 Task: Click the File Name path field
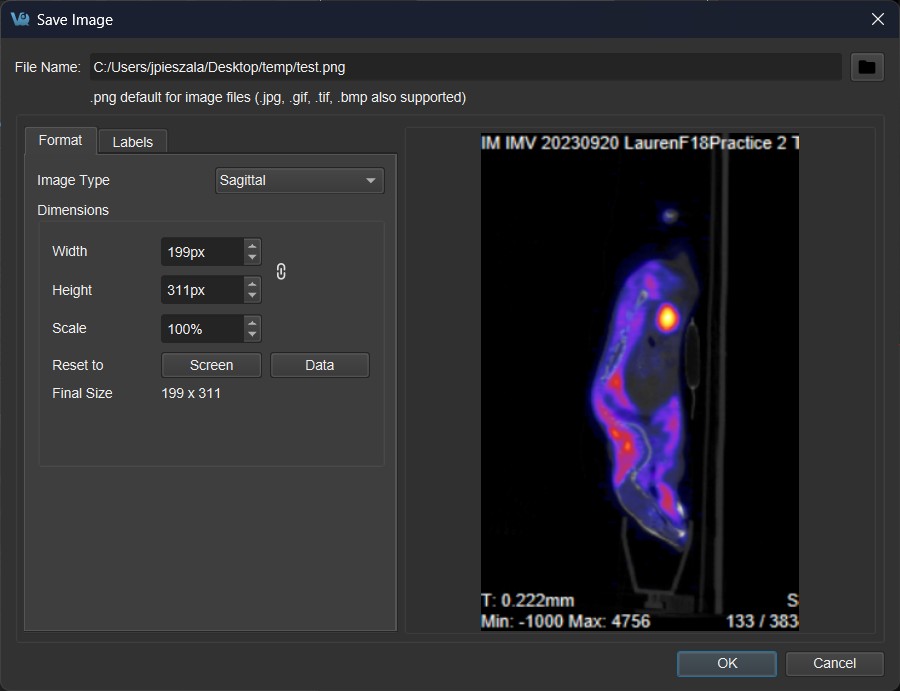click(x=465, y=67)
